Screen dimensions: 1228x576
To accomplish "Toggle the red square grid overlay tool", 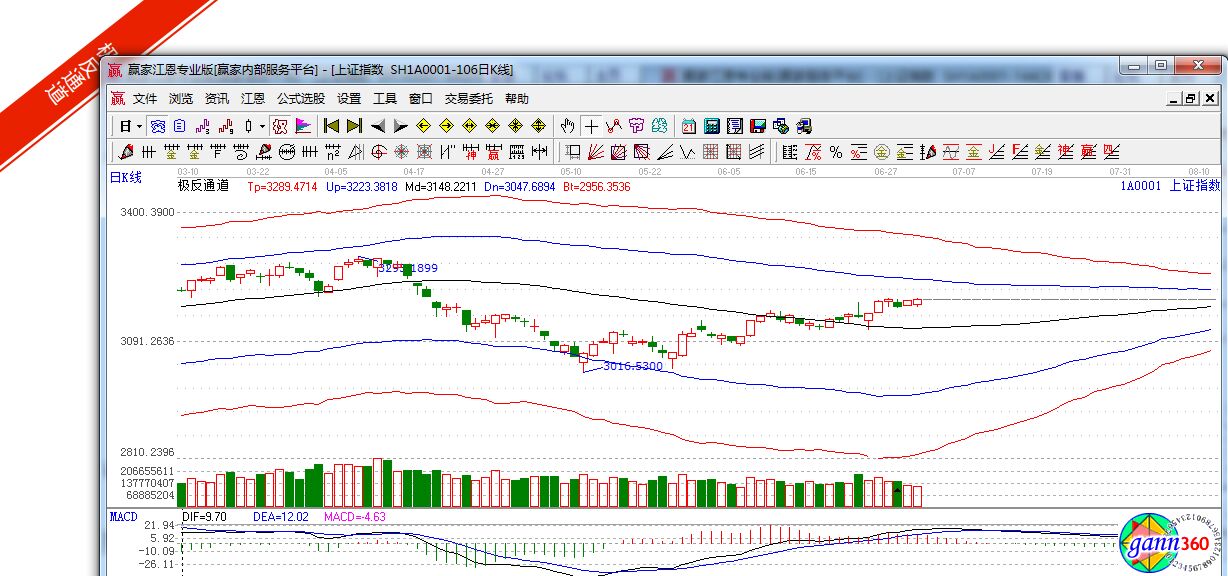I will pos(711,152).
